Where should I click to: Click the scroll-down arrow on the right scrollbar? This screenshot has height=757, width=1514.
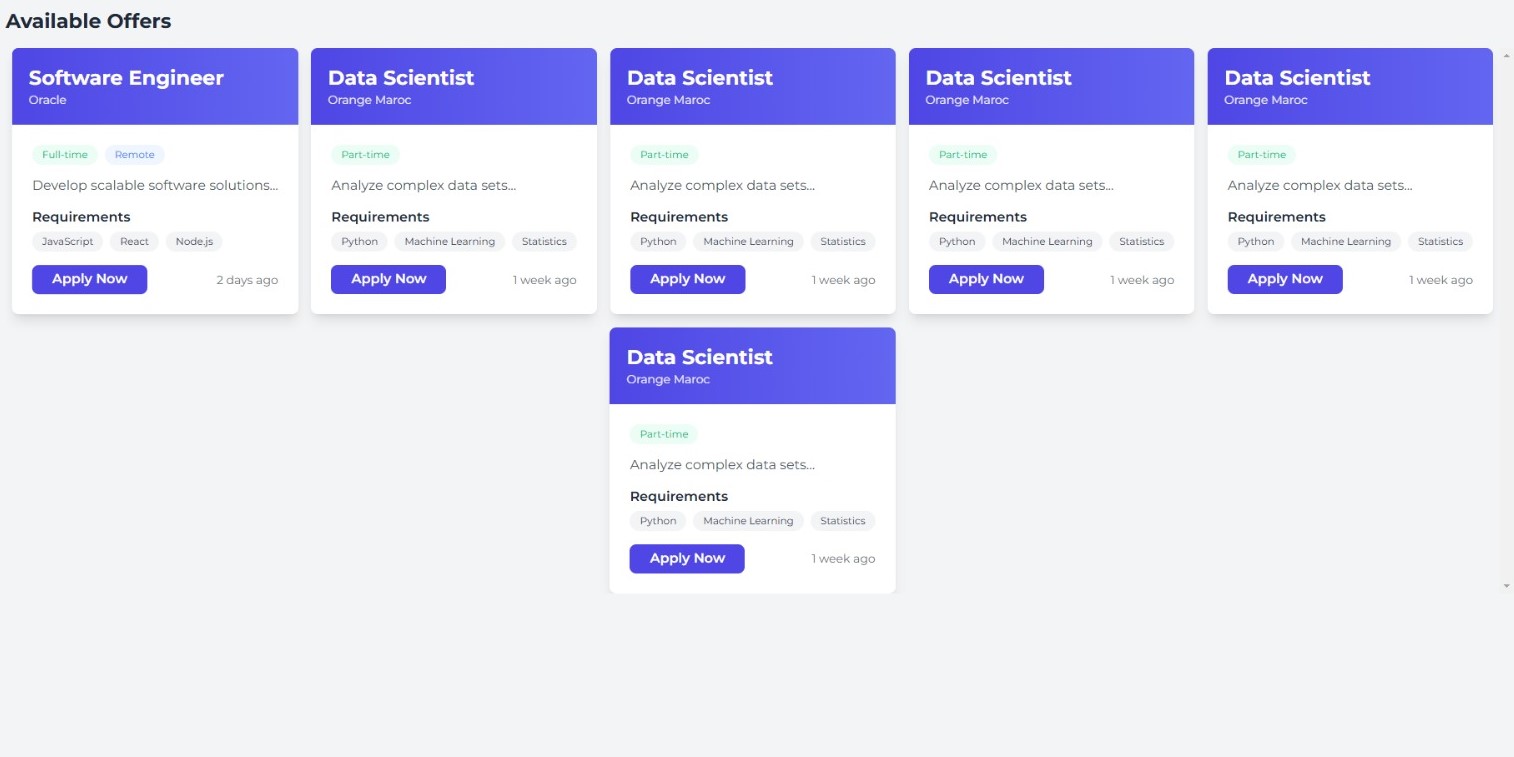1505,585
